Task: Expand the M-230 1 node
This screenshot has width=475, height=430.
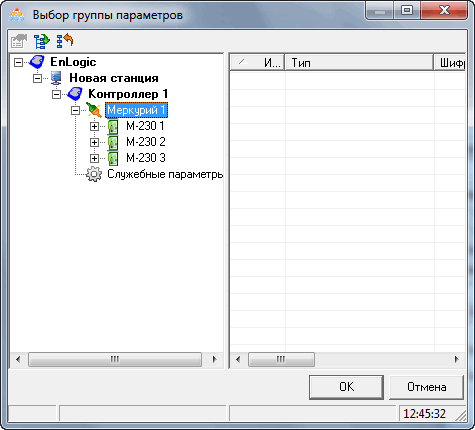Action: (x=94, y=126)
